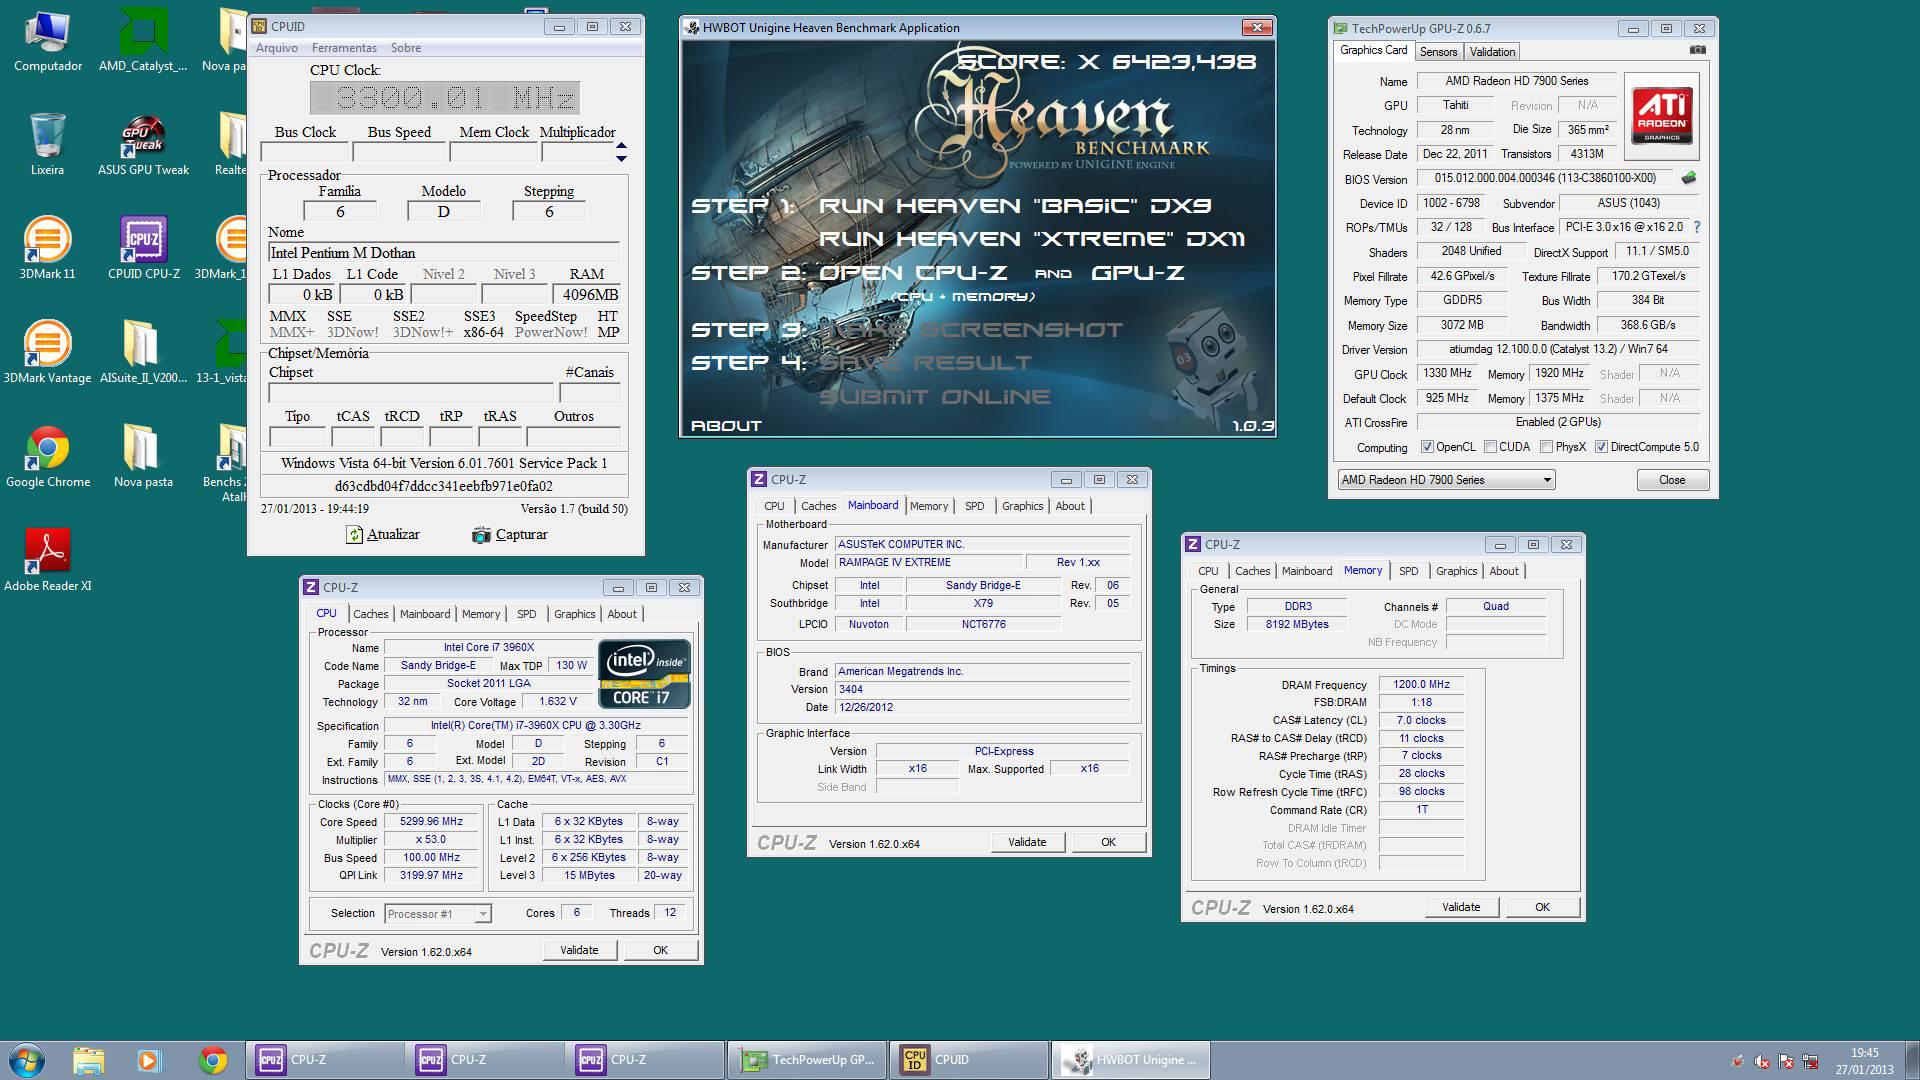Click Validate in CPU-Z Mainboard window

[1027, 842]
